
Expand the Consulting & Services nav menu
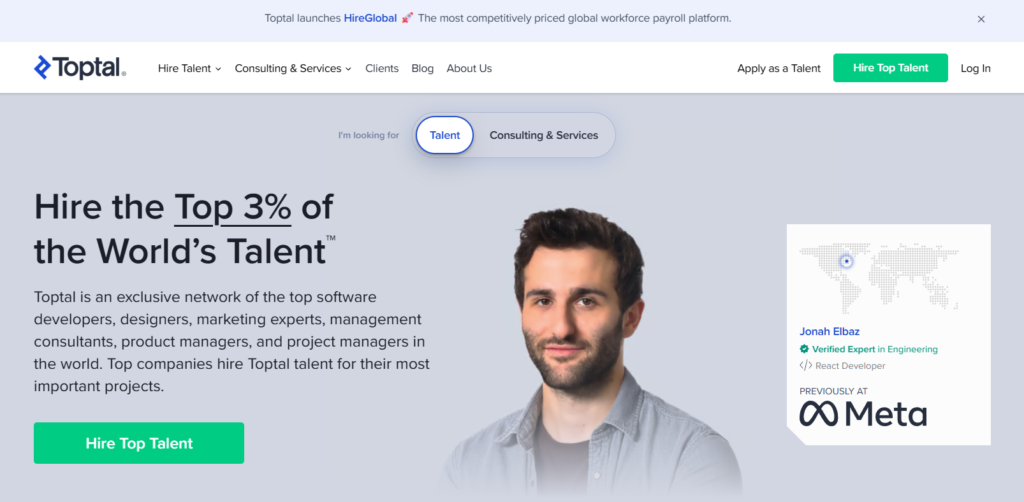pos(293,69)
